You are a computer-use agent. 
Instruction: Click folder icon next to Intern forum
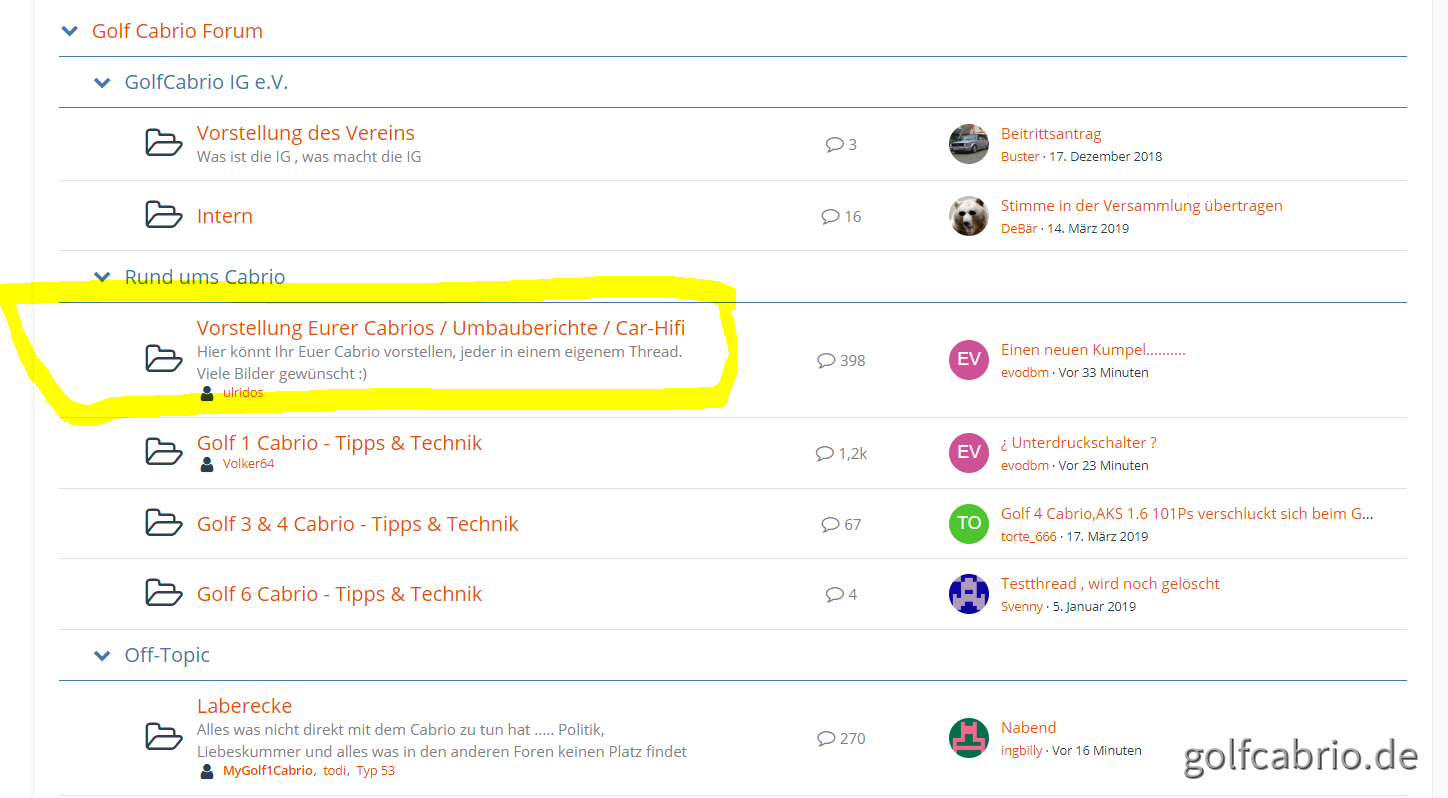pos(164,215)
